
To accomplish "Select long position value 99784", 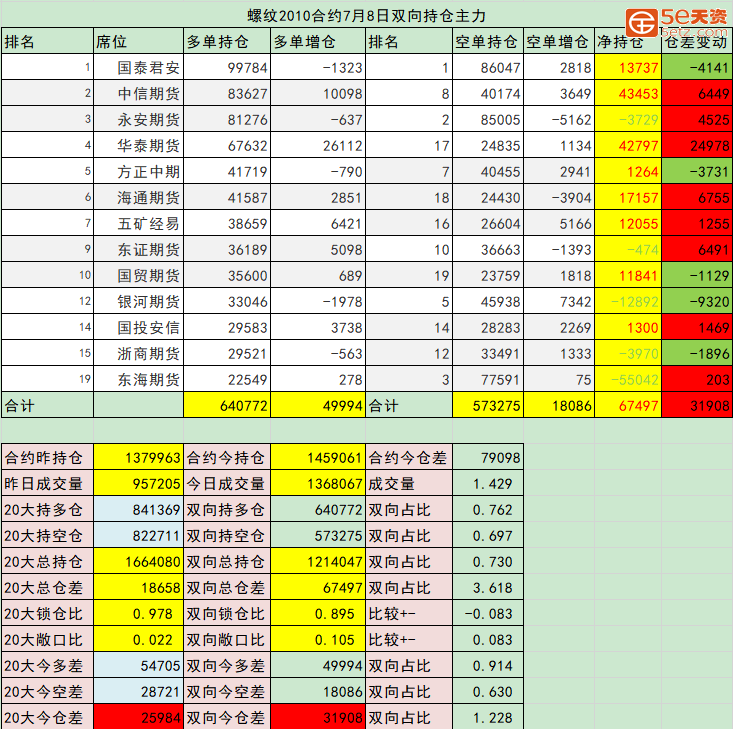I will click(x=227, y=68).
